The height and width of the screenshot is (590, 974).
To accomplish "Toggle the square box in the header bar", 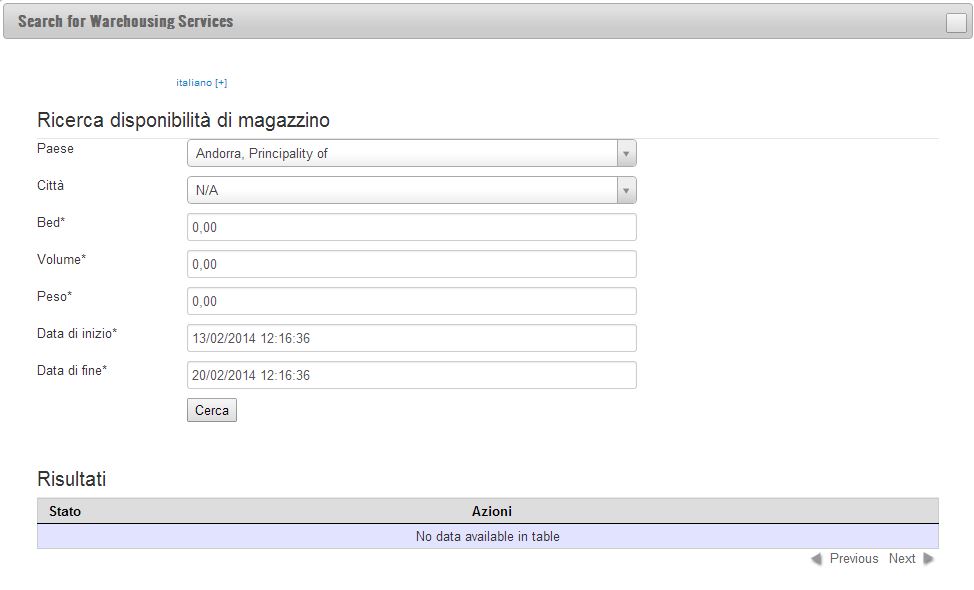I will [956, 23].
